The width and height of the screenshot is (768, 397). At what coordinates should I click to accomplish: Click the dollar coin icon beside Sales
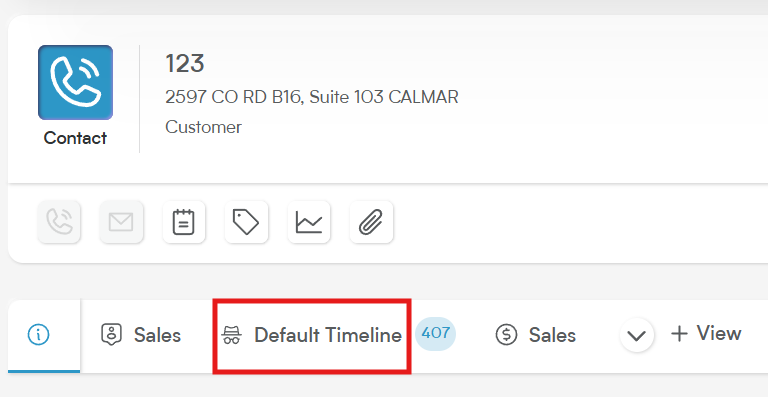506,335
